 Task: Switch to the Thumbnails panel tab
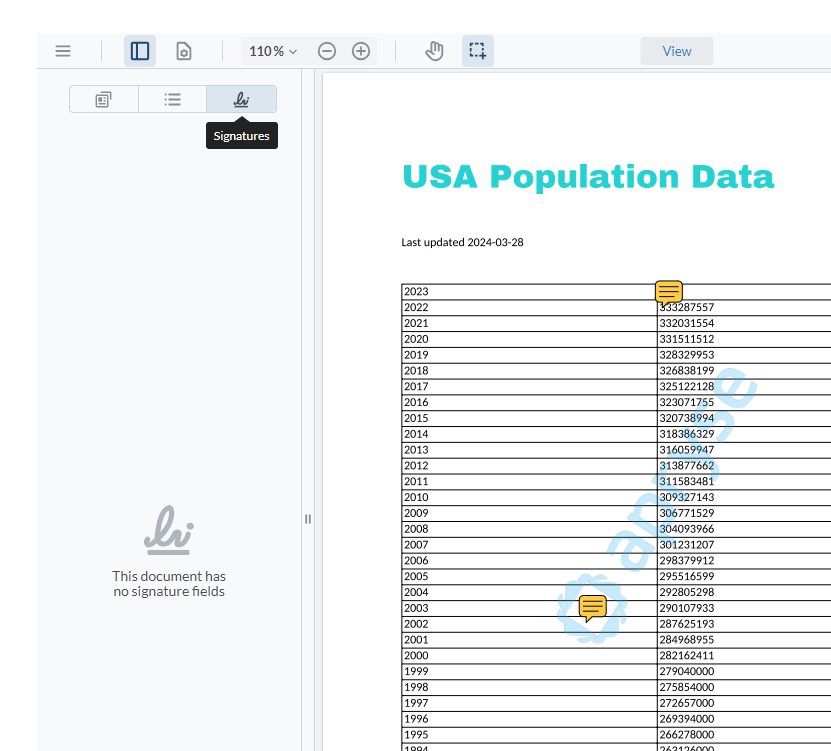coord(103,99)
